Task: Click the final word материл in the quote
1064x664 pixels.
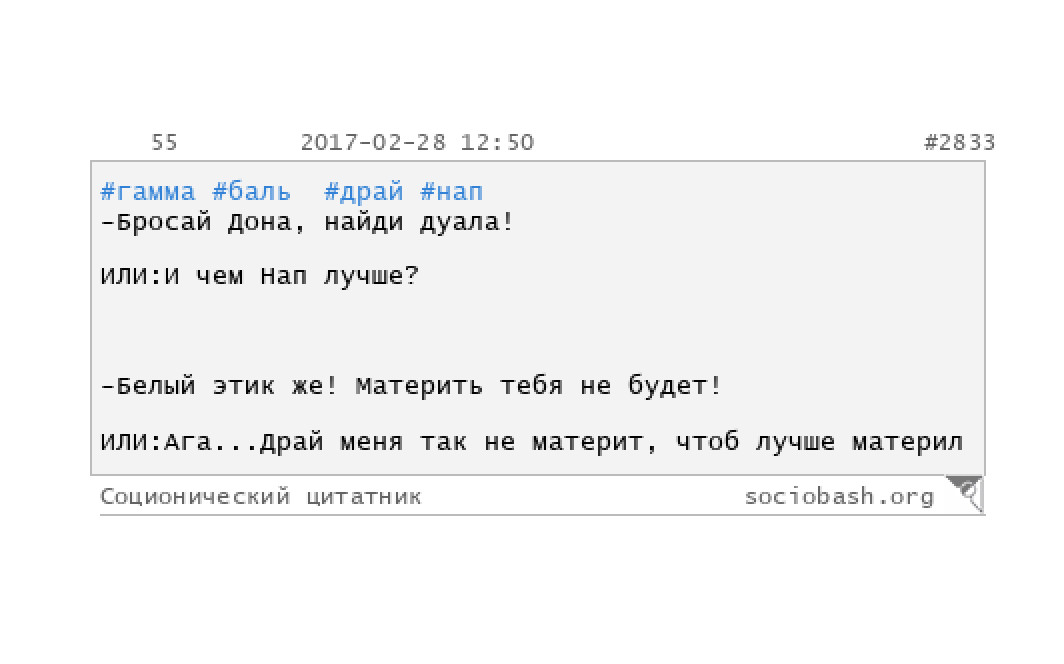Action: point(908,442)
